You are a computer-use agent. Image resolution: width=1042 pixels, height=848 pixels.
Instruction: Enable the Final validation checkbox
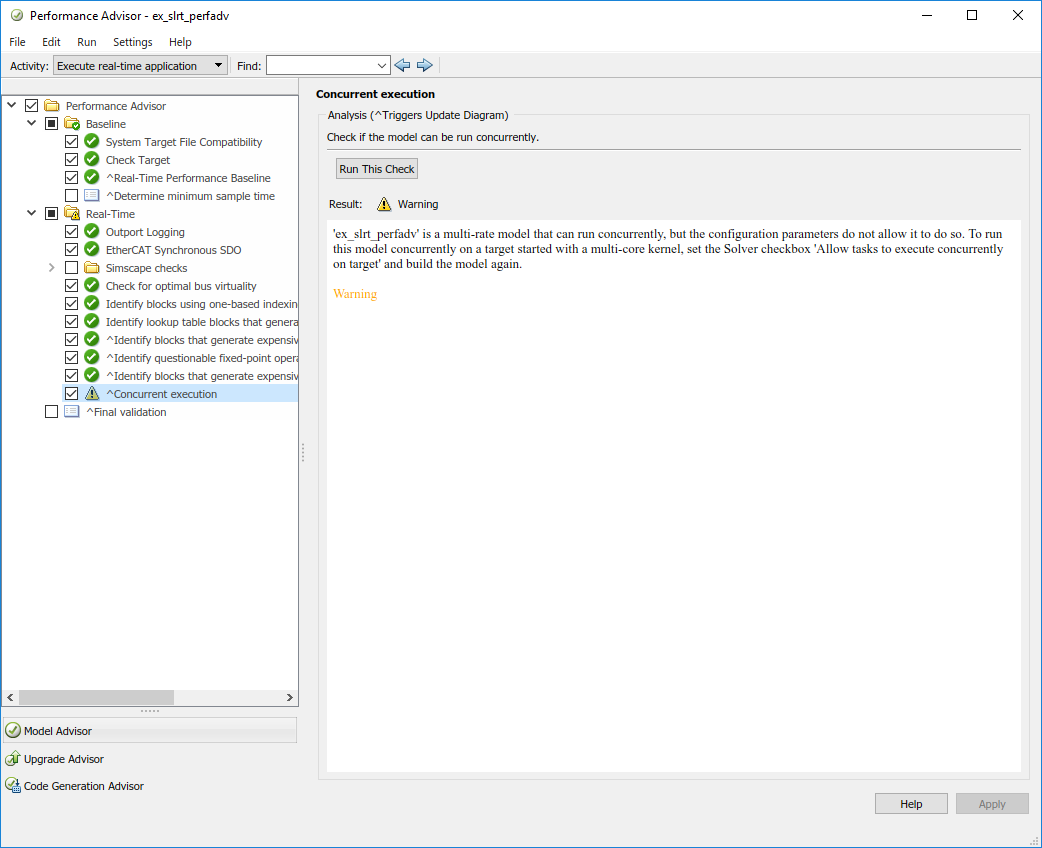click(x=51, y=411)
